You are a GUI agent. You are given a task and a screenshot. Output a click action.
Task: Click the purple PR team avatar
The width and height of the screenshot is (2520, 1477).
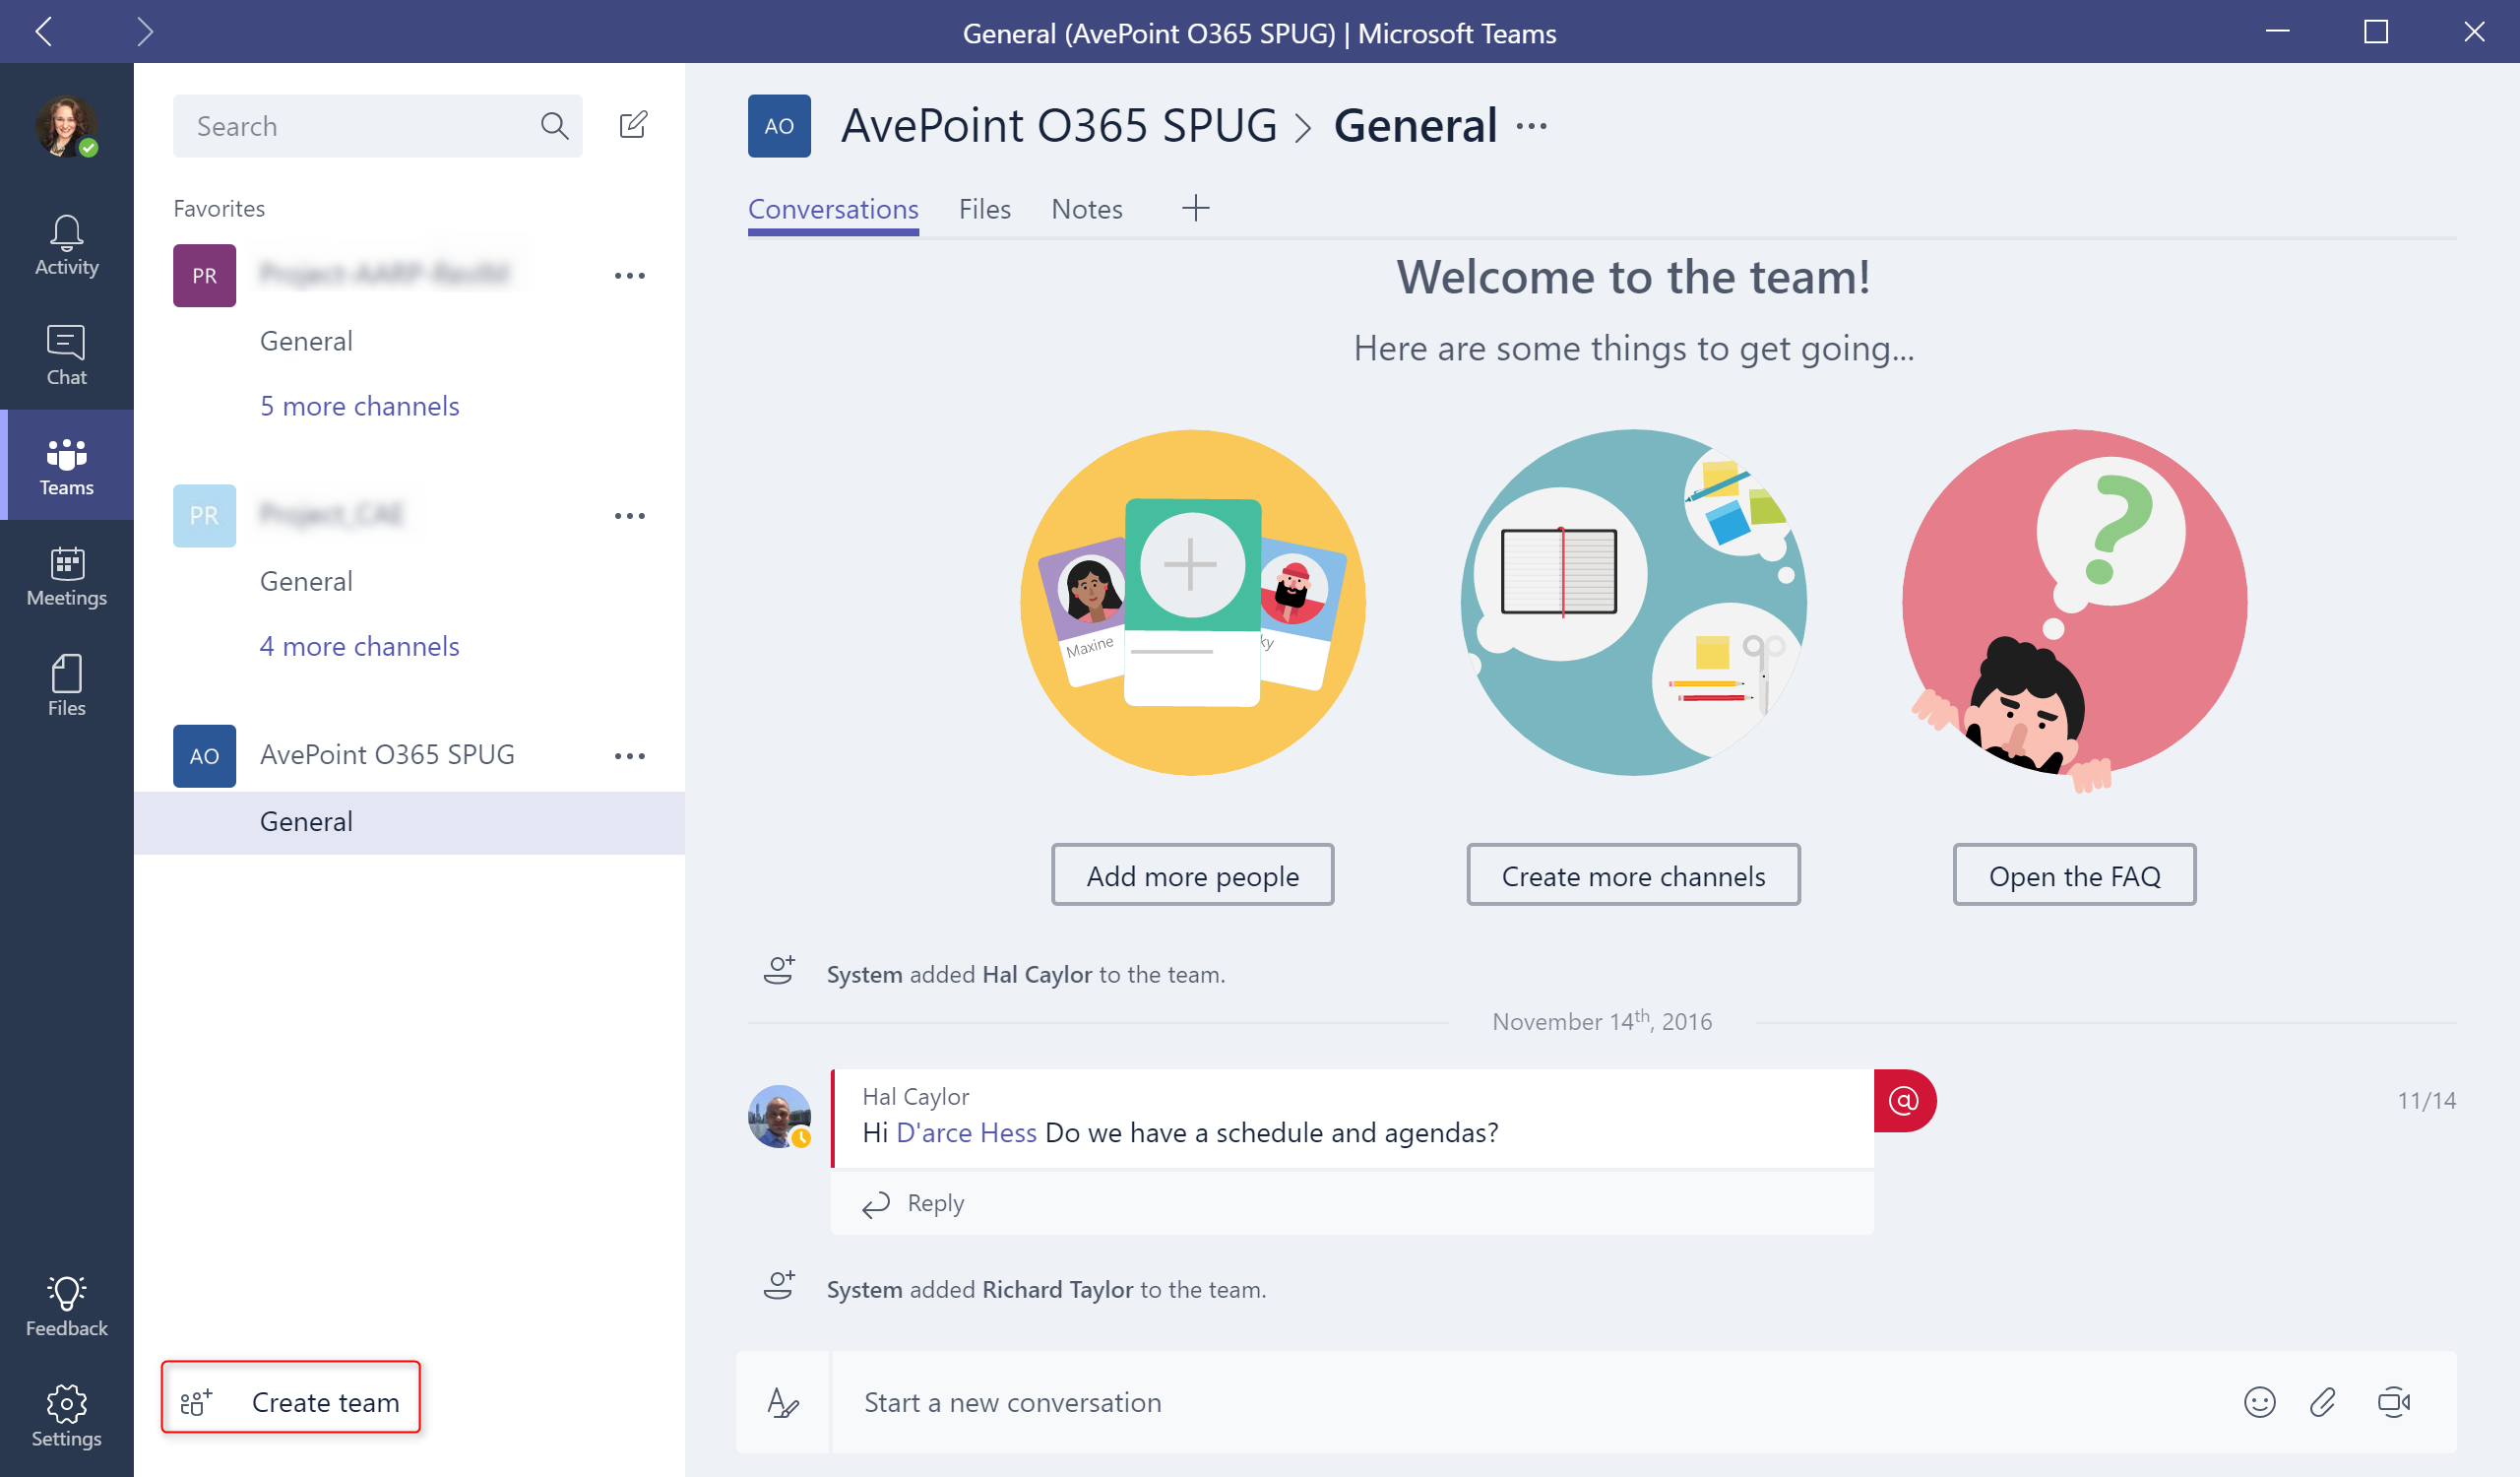point(204,275)
